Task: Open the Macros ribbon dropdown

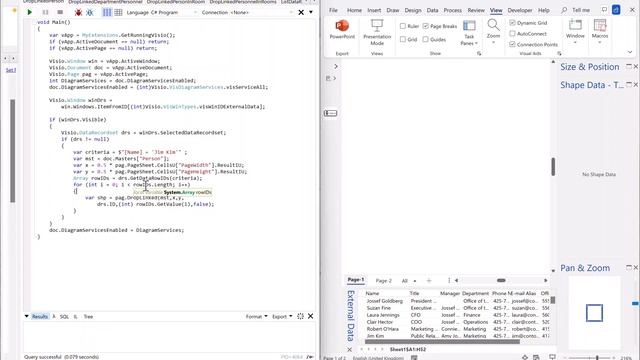Action: 600,31
